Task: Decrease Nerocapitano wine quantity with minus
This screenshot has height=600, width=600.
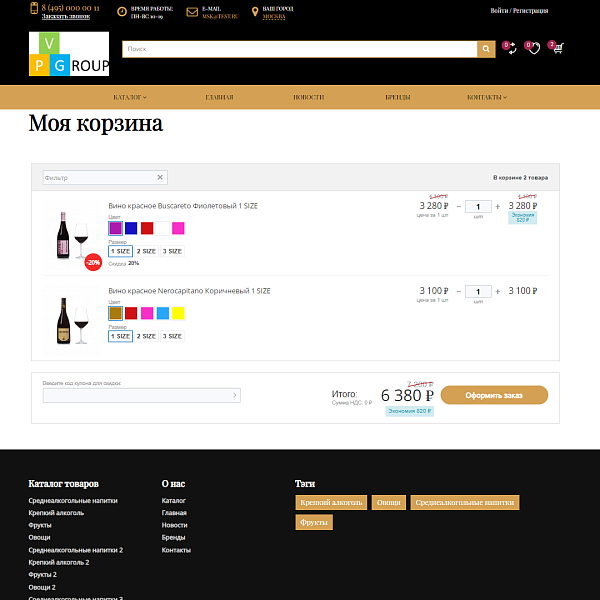Action: tap(458, 291)
